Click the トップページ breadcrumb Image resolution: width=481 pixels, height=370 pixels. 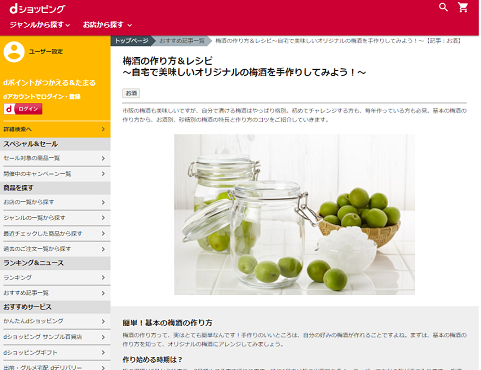(132, 41)
